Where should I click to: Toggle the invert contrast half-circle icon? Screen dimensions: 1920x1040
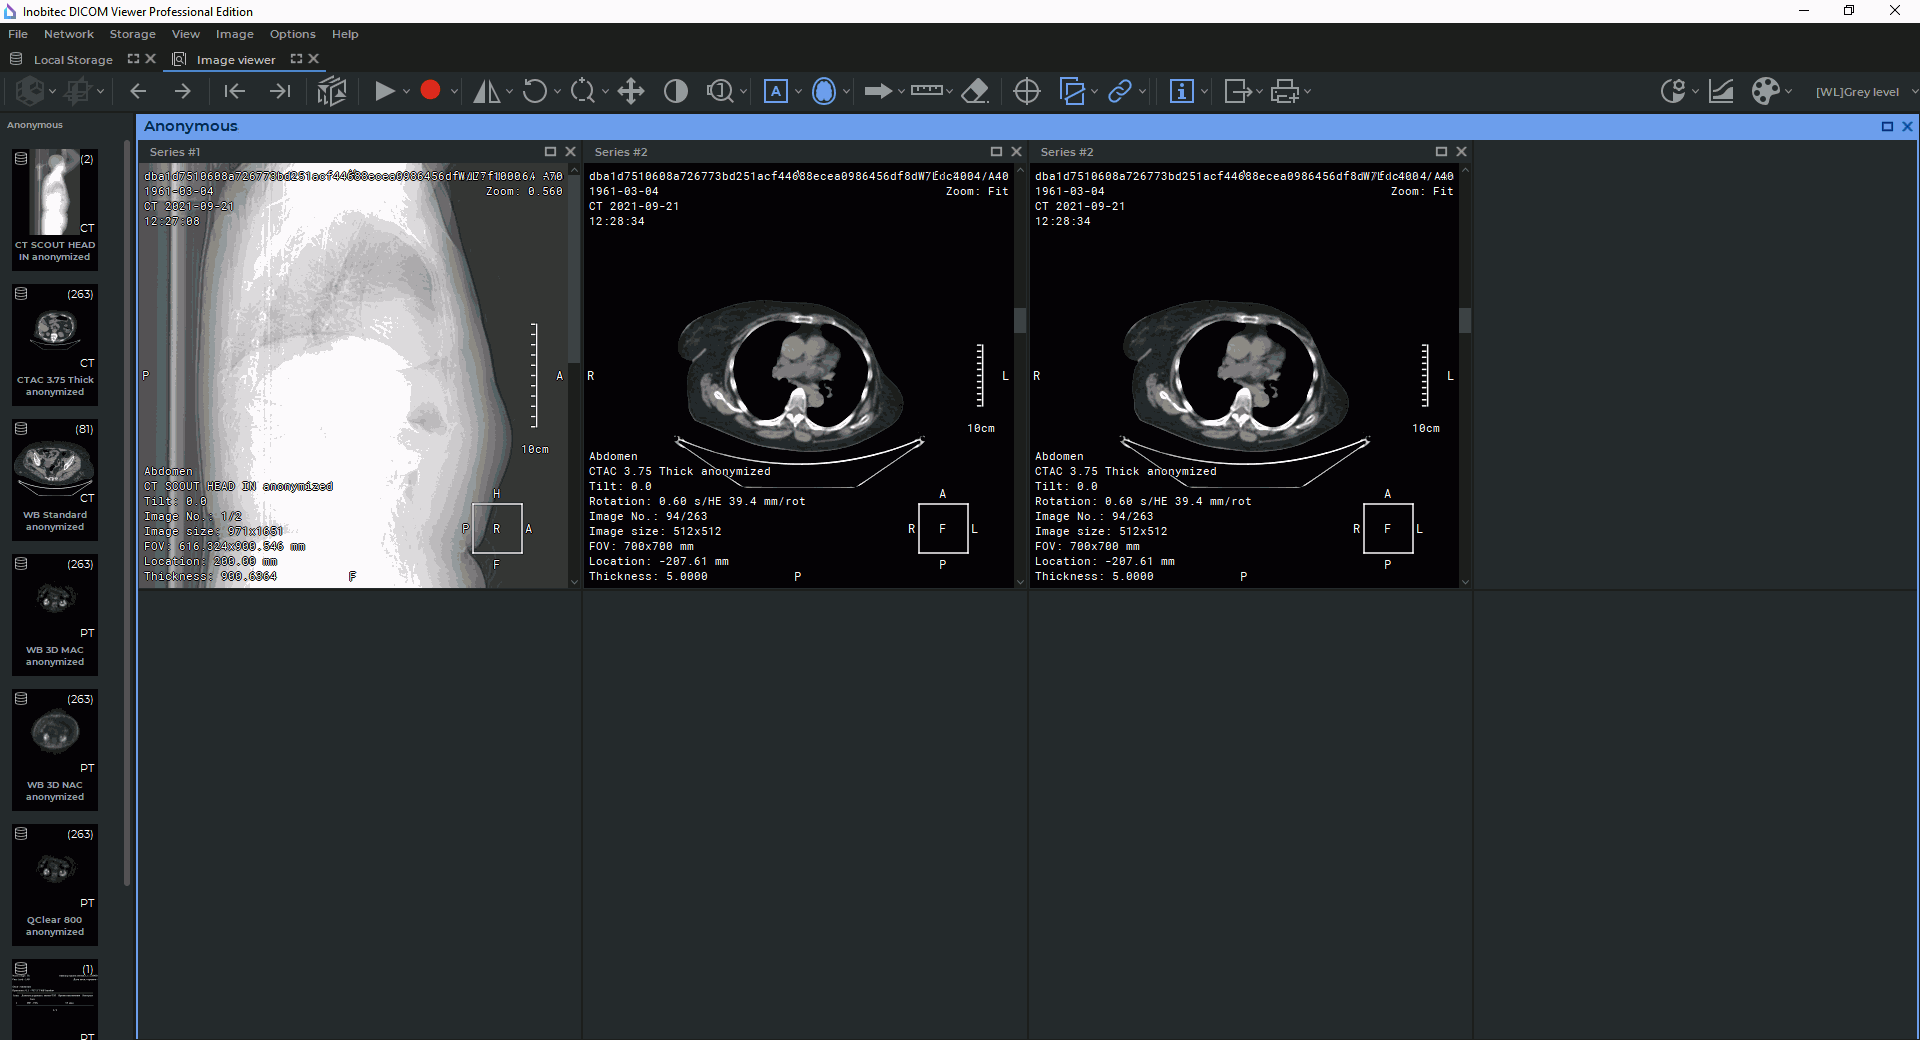pyautogui.click(x=676, y=92)
